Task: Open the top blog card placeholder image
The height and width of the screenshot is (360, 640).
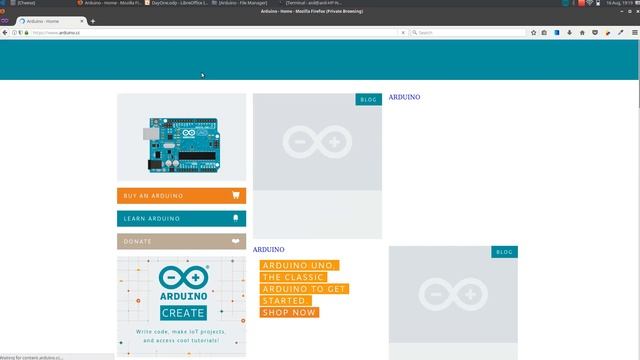Action: [x=317, y=142]
